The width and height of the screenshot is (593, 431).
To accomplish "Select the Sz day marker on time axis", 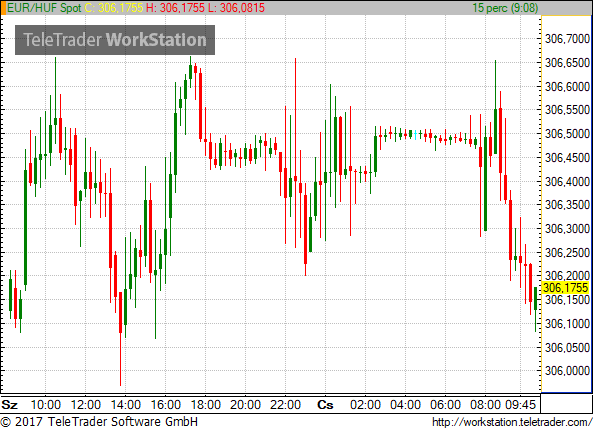I will (9, 405).
